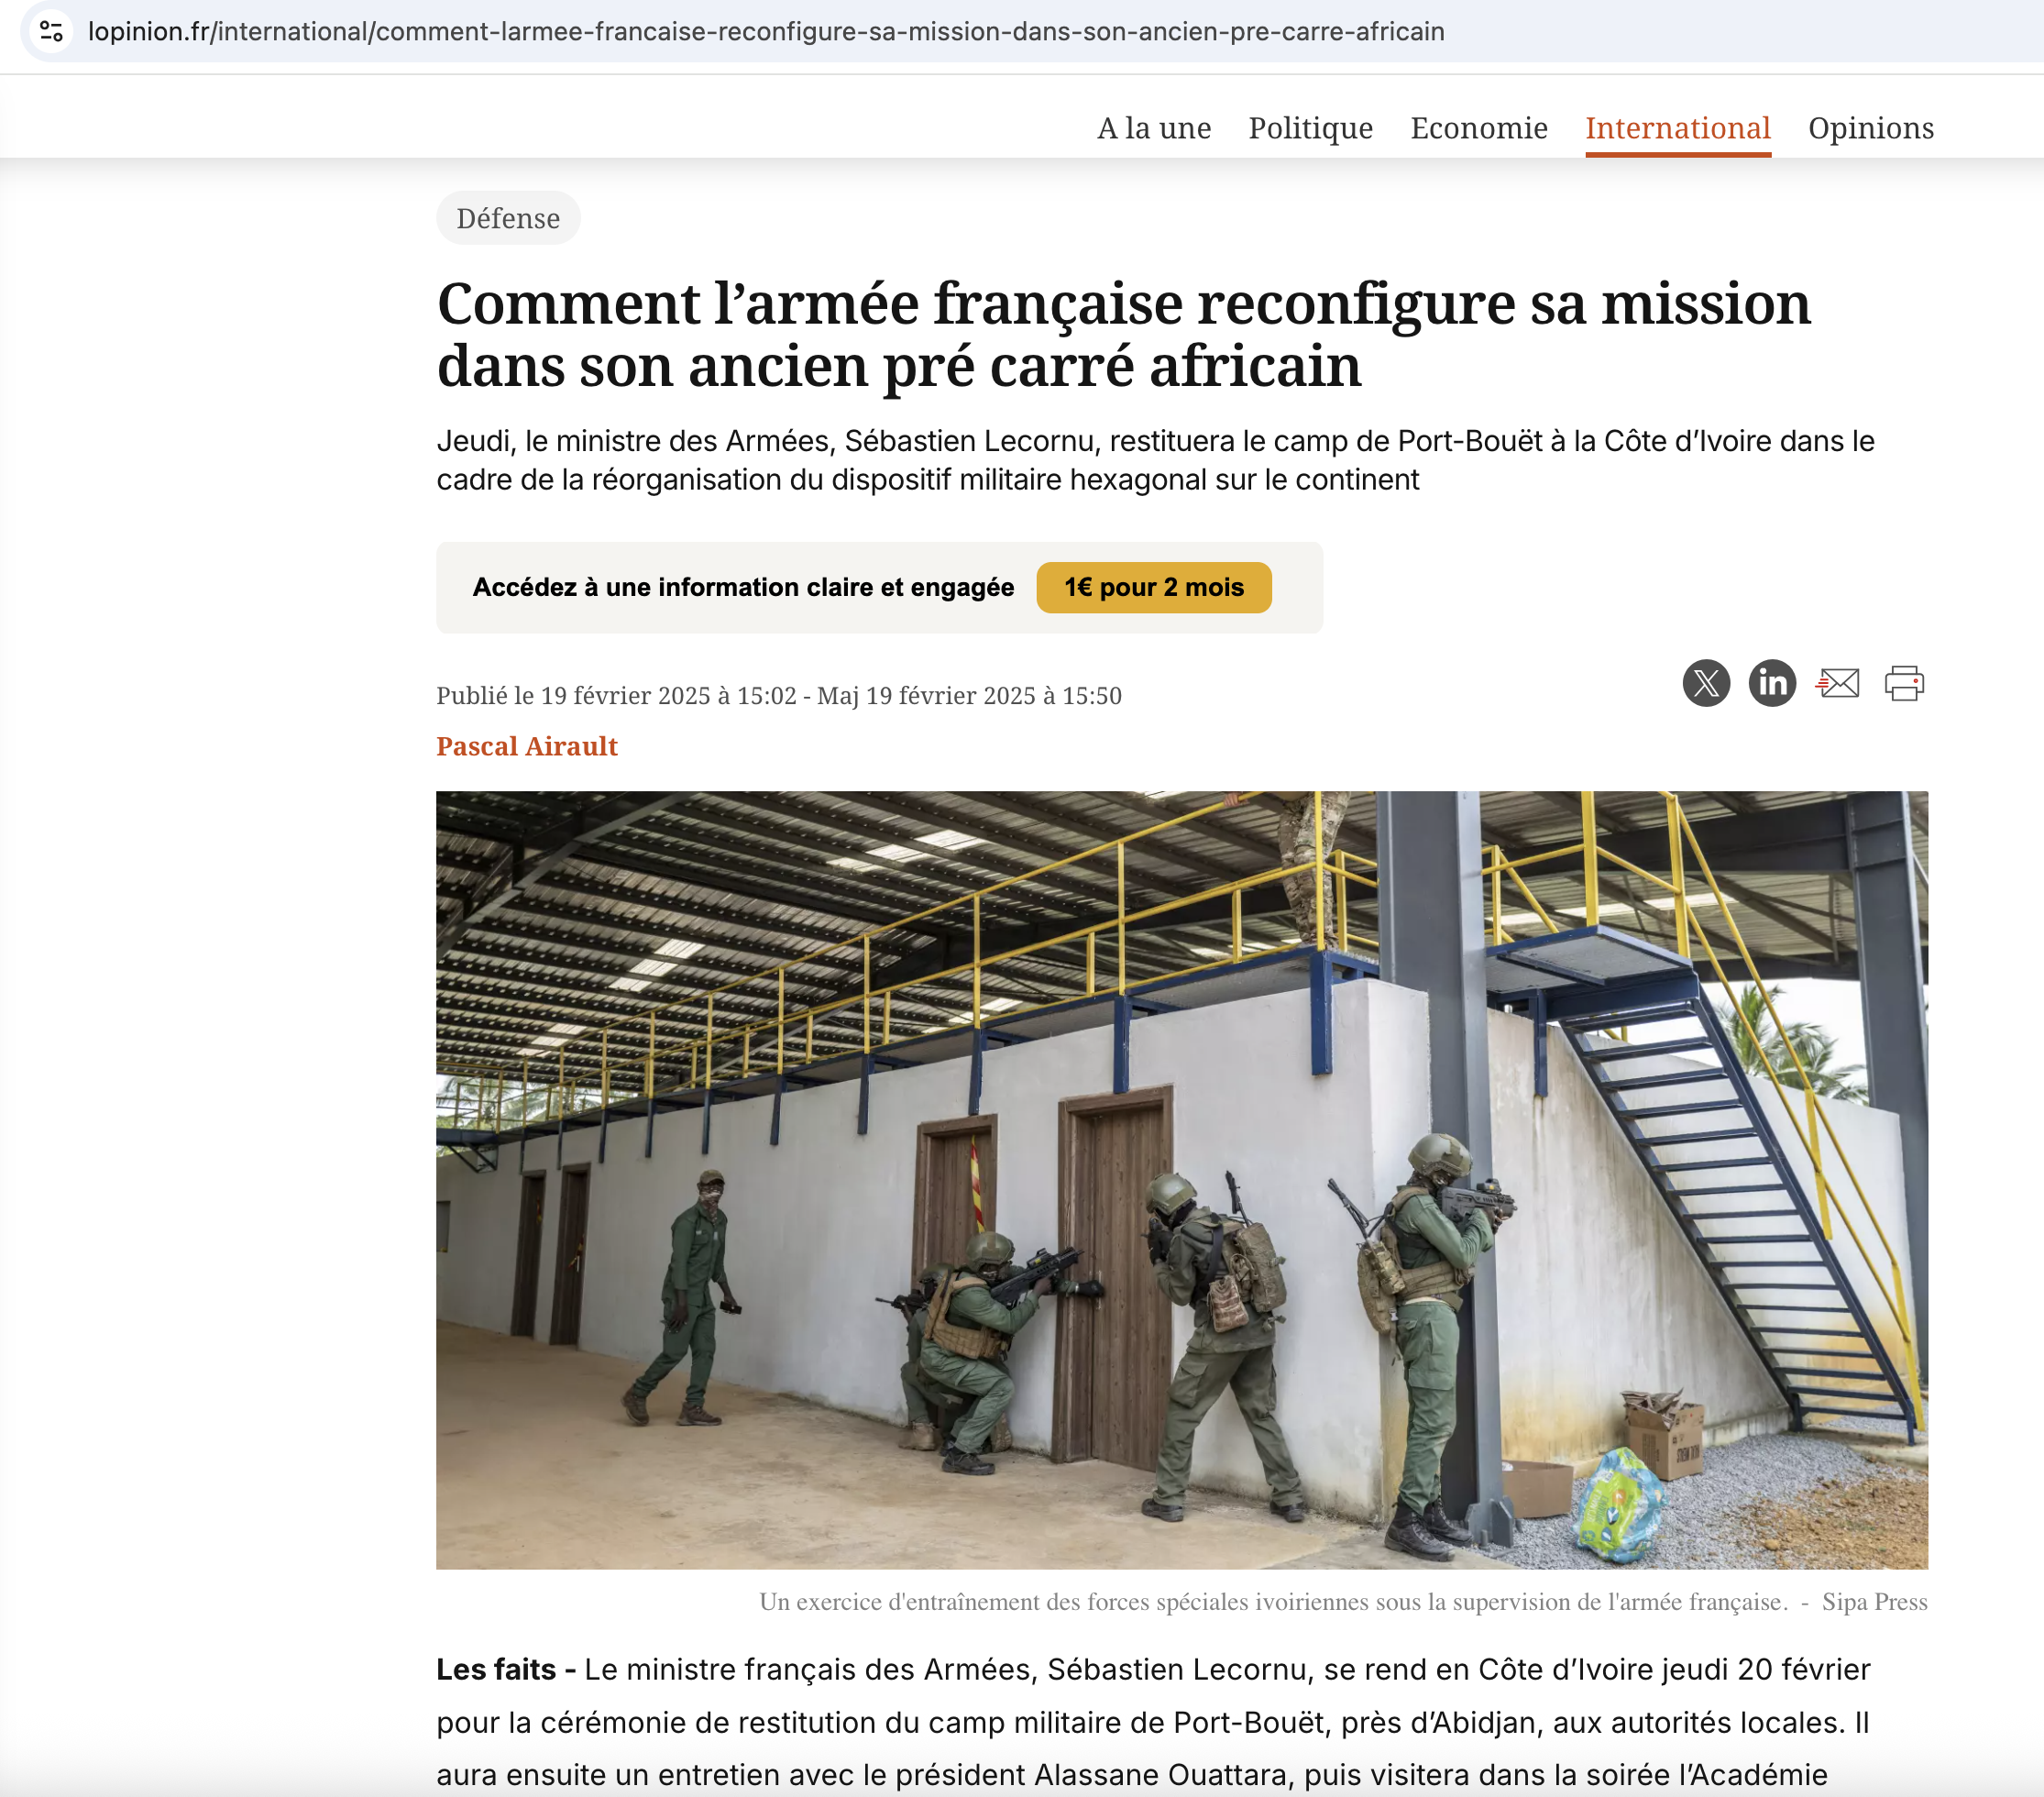Screen dimensions: 2044x1797
Task: Open the Opinions section
Action: (x=1871, y=128)
